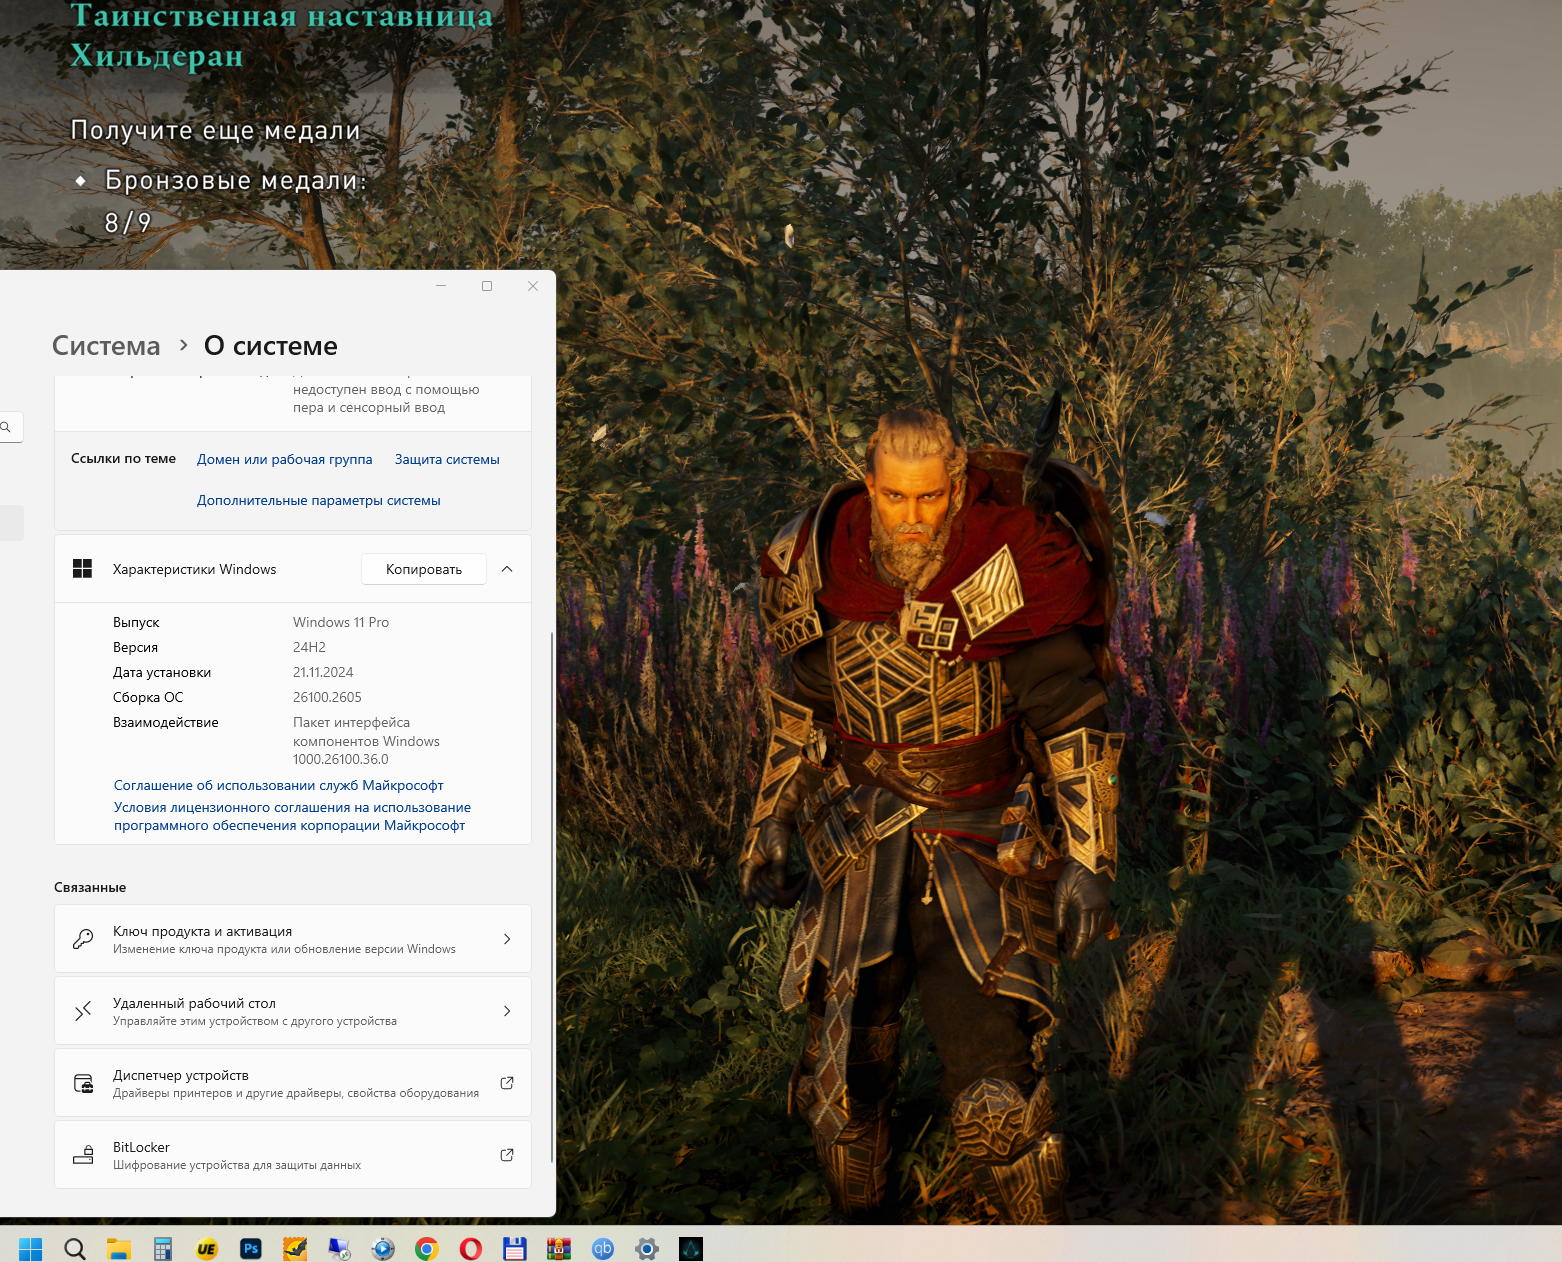Click the key icon of Ключ продукта и активация
This screenshot has height=1262, width=1562.
click(83, 939)
